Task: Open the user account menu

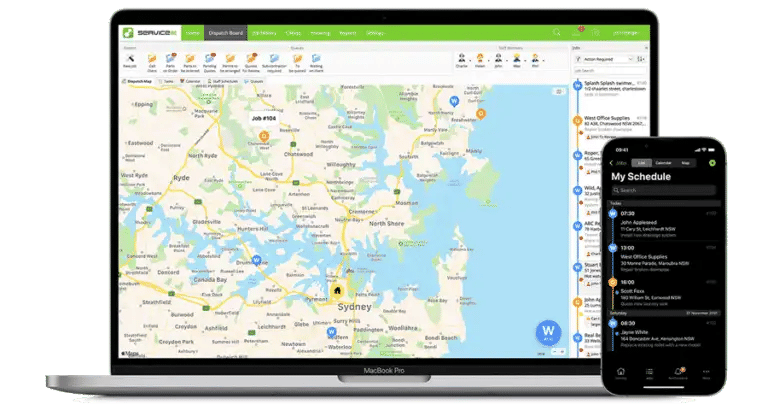Action: [626, 33]
